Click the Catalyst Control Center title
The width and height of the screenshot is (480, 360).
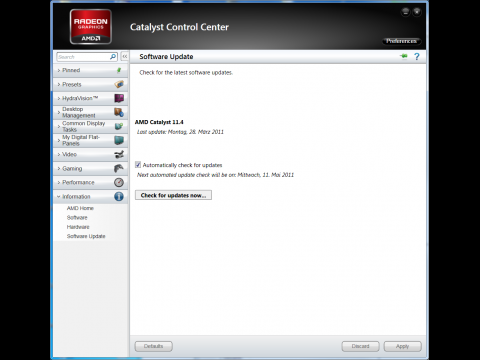pos(179,27)
